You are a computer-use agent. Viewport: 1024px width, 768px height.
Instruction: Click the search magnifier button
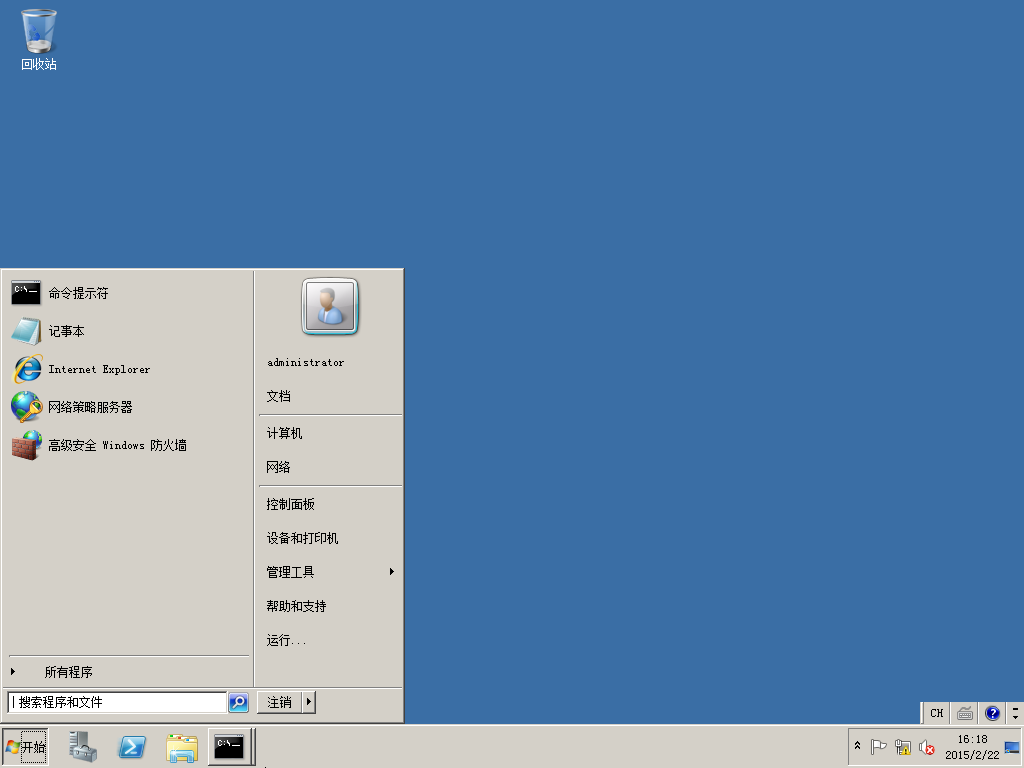coord(238,702)
